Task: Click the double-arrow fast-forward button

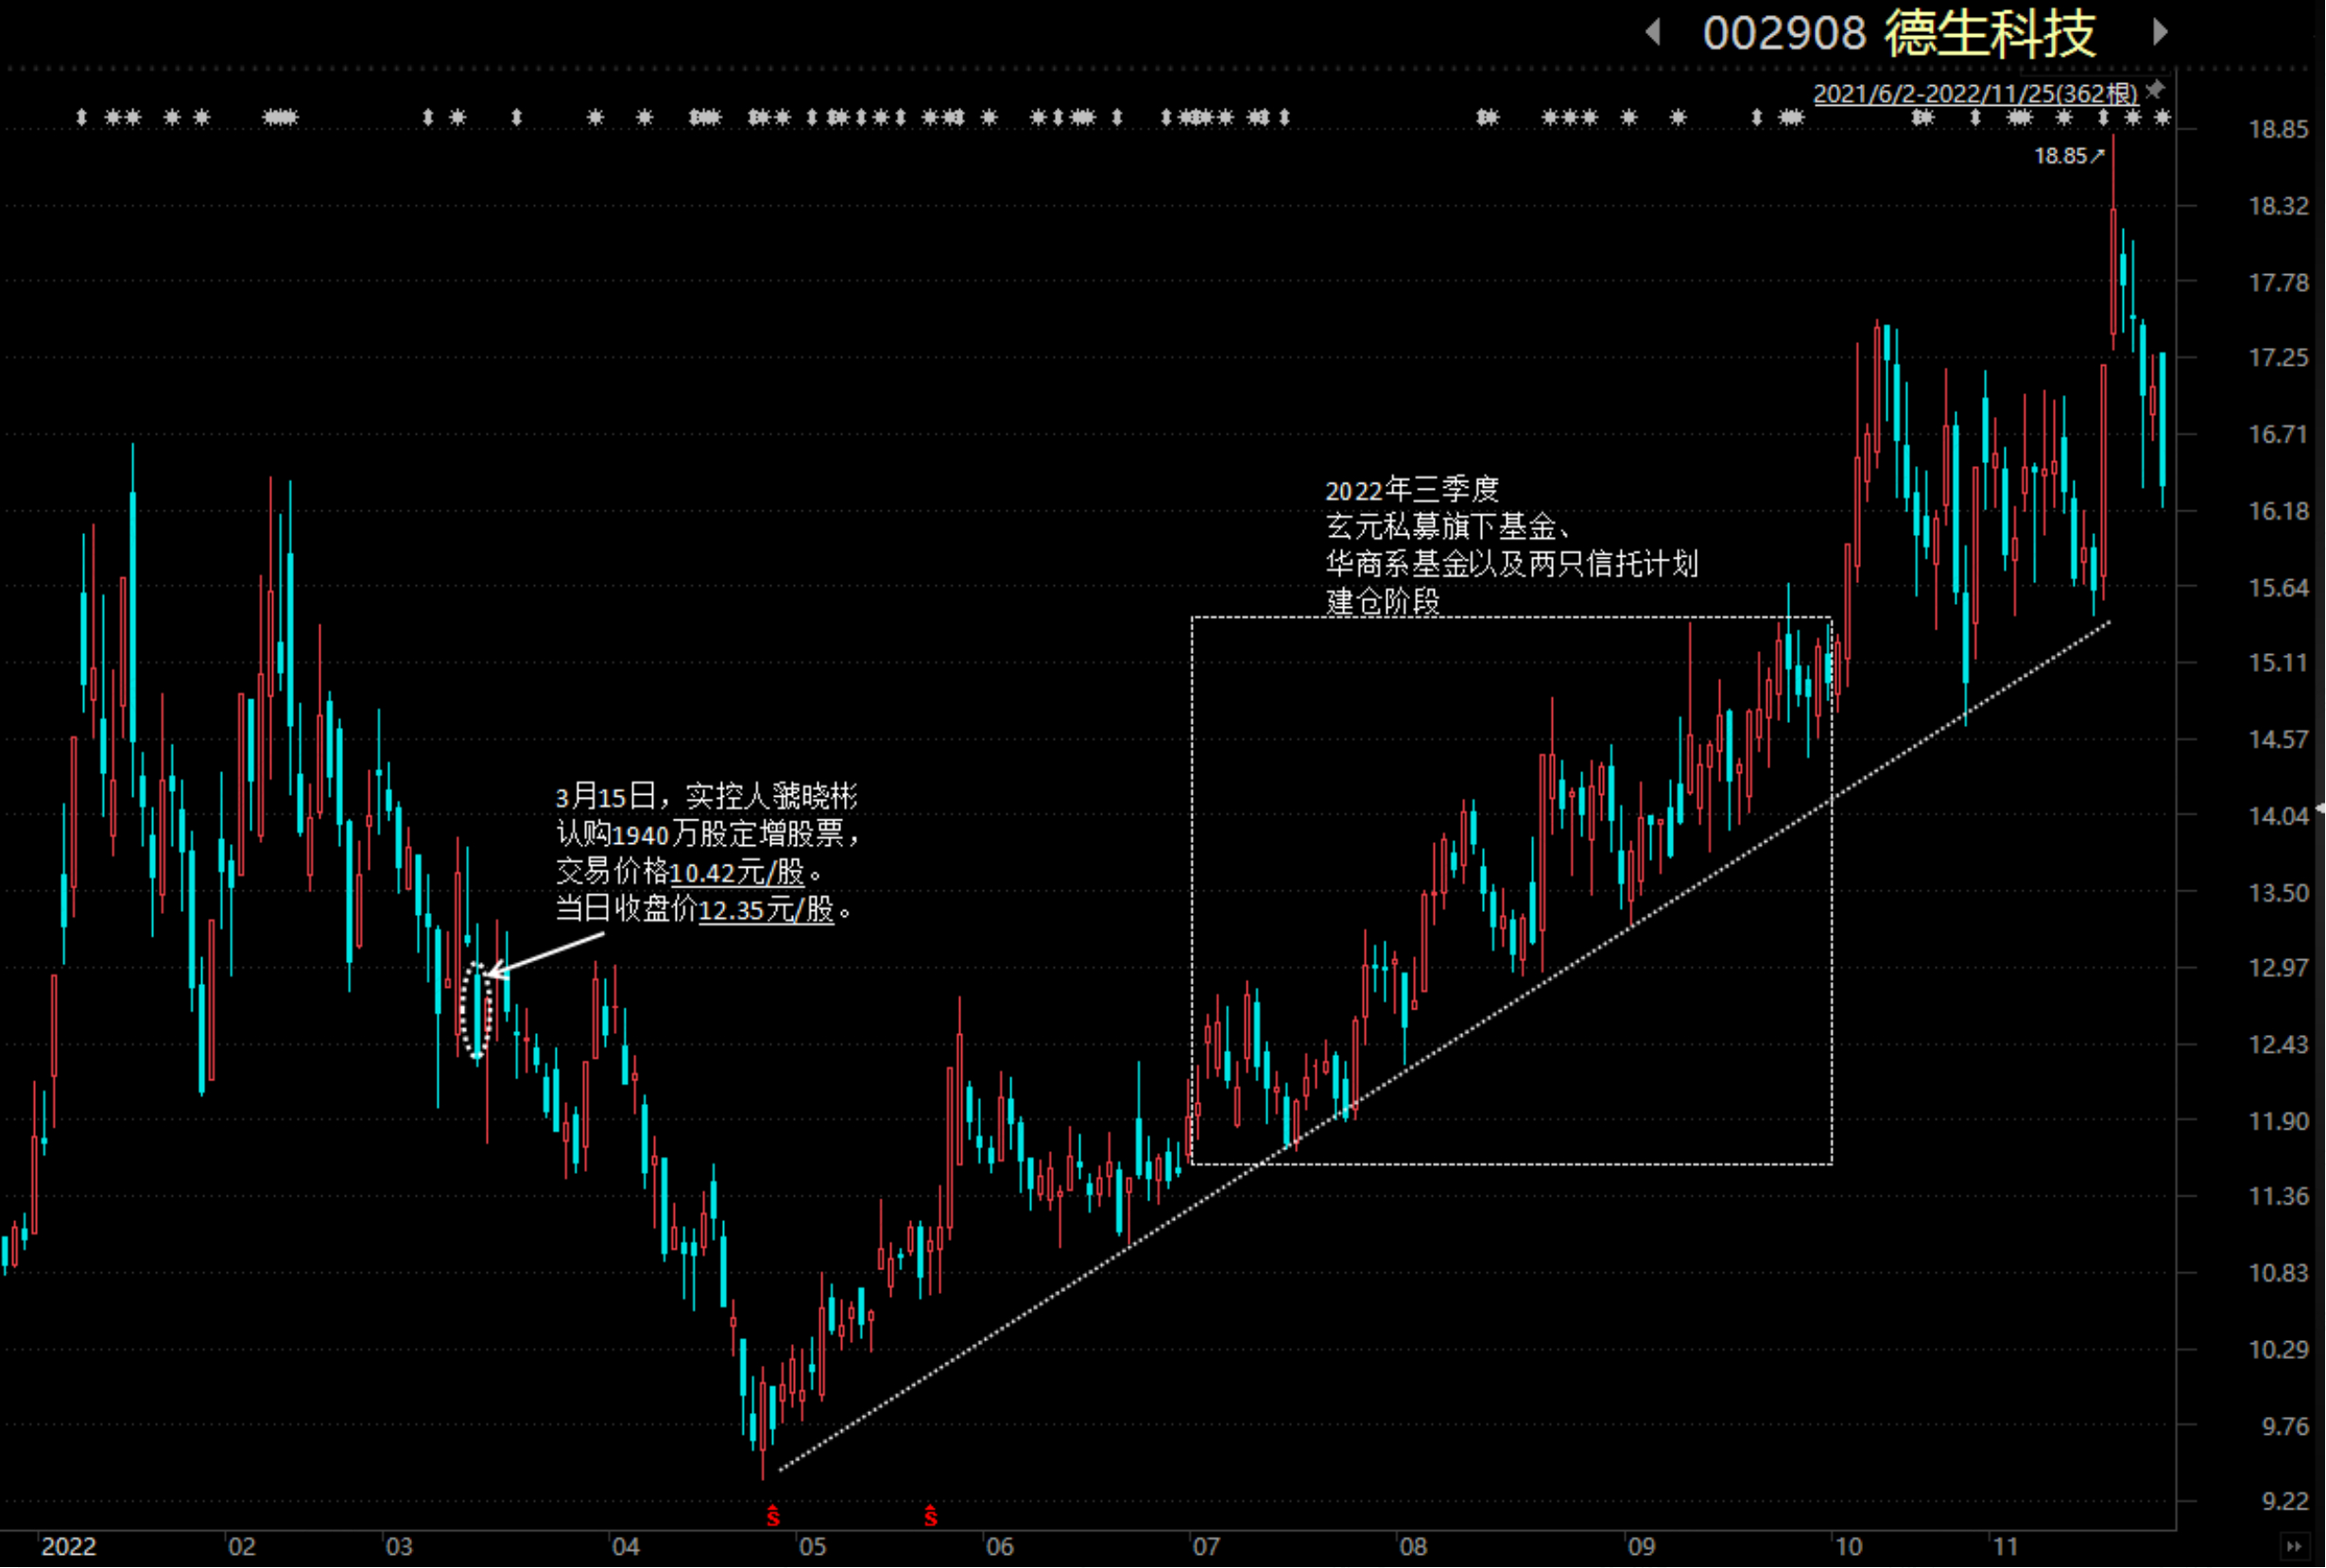Action: click(x=2296, y=1546)
